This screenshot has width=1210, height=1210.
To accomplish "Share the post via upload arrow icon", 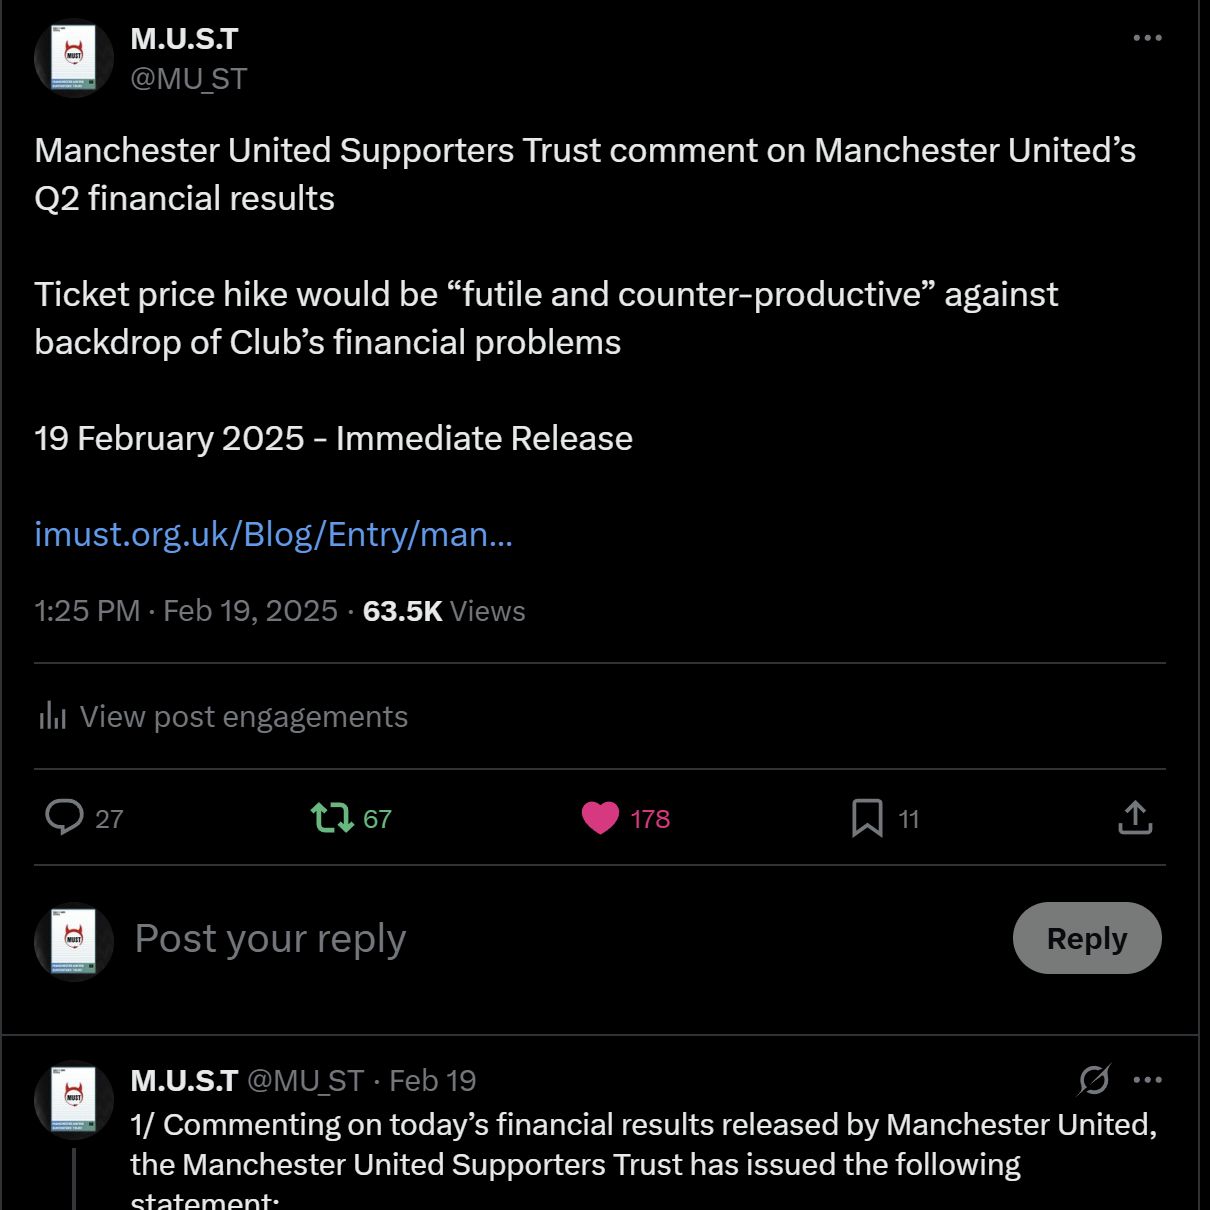I will pyautogui.click(x=1135, y=817).
